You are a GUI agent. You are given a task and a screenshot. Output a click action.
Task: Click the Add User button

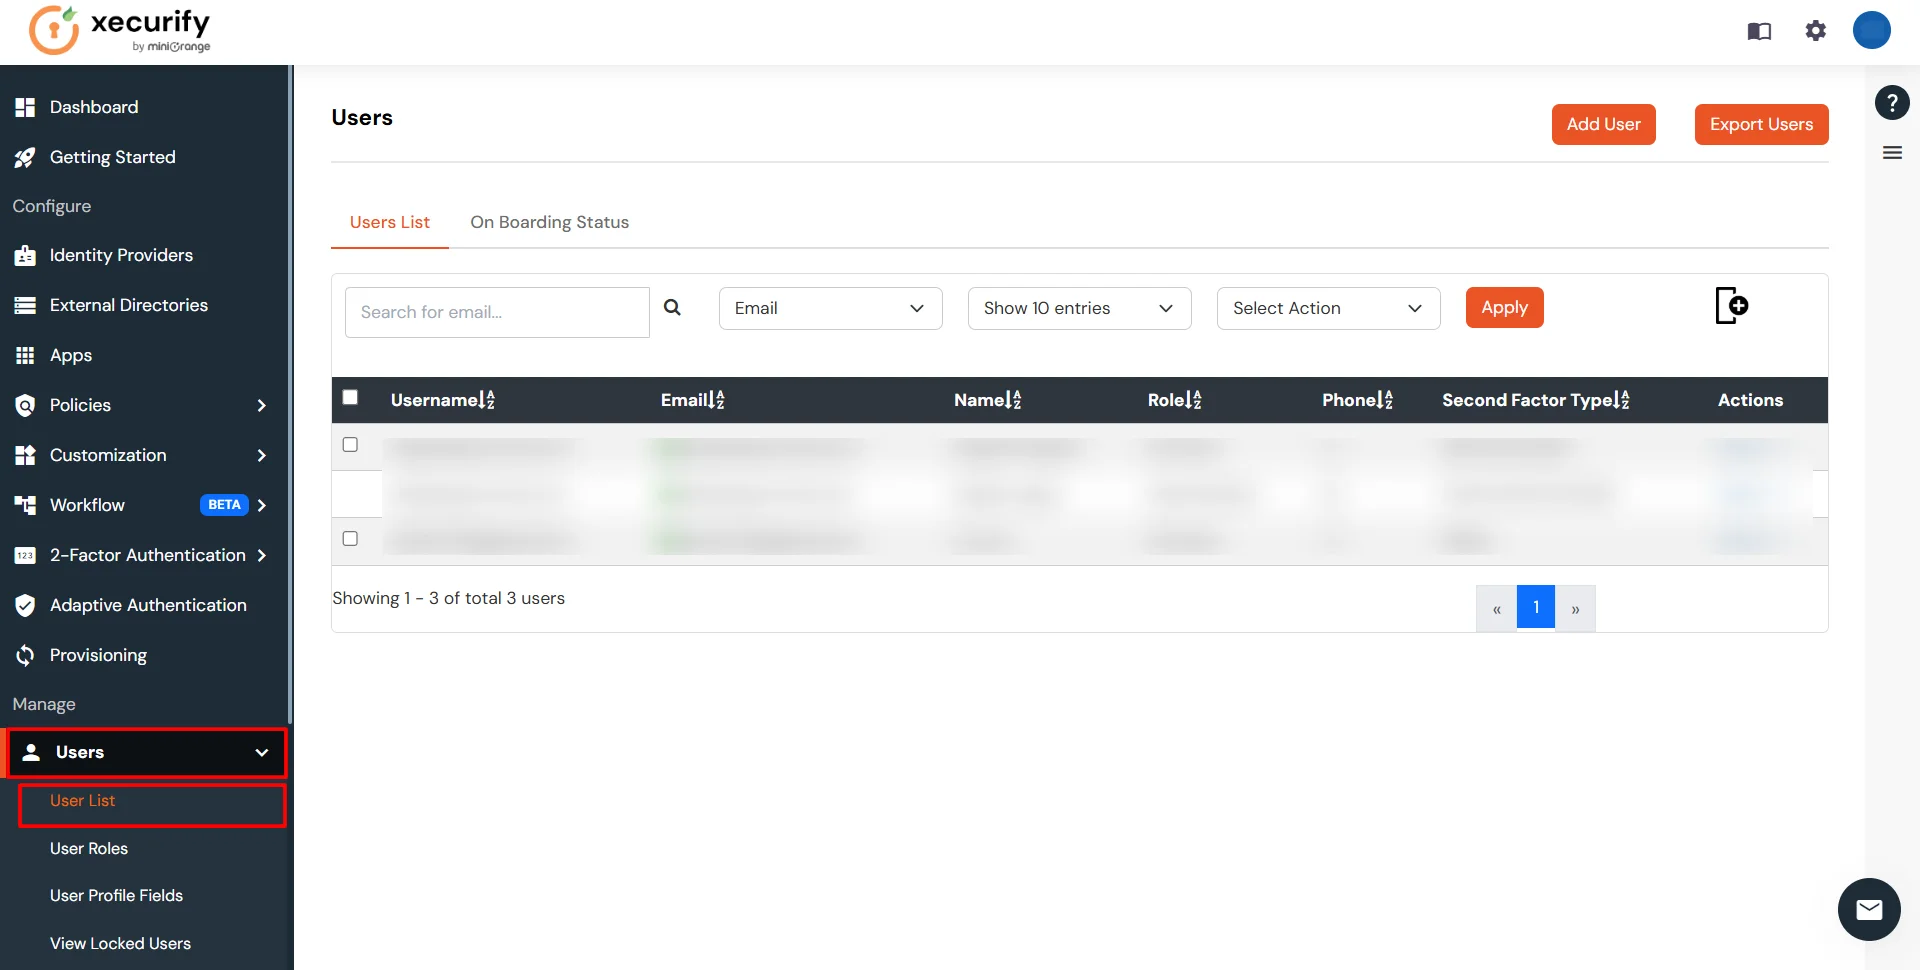(1603, 124)
